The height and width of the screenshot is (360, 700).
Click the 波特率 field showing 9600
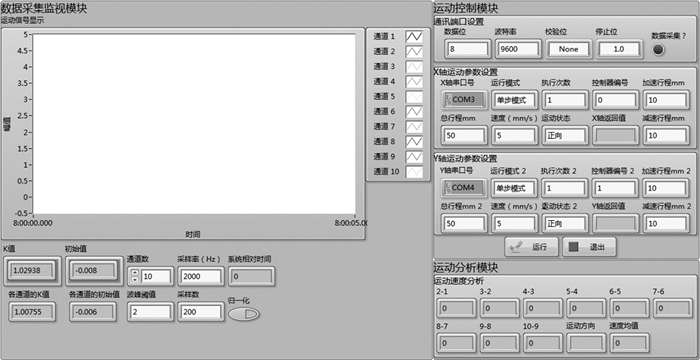[x=518, y=49]
